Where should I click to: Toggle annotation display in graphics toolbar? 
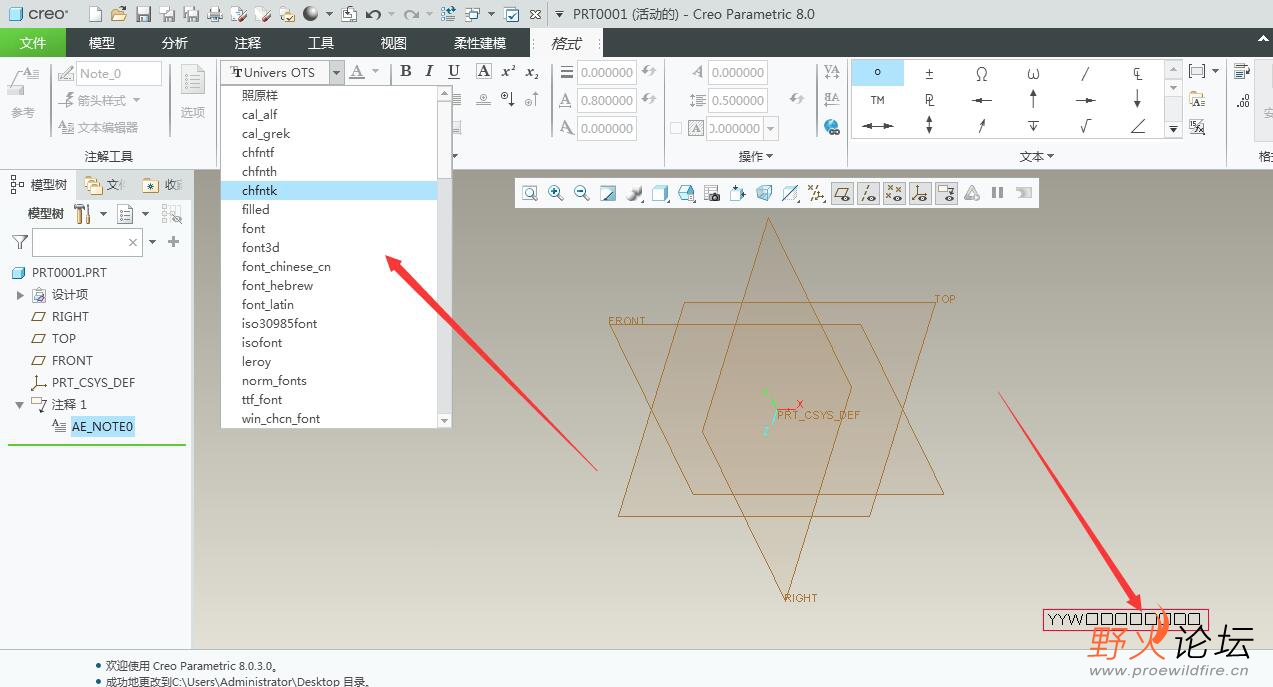coord(946,193)
